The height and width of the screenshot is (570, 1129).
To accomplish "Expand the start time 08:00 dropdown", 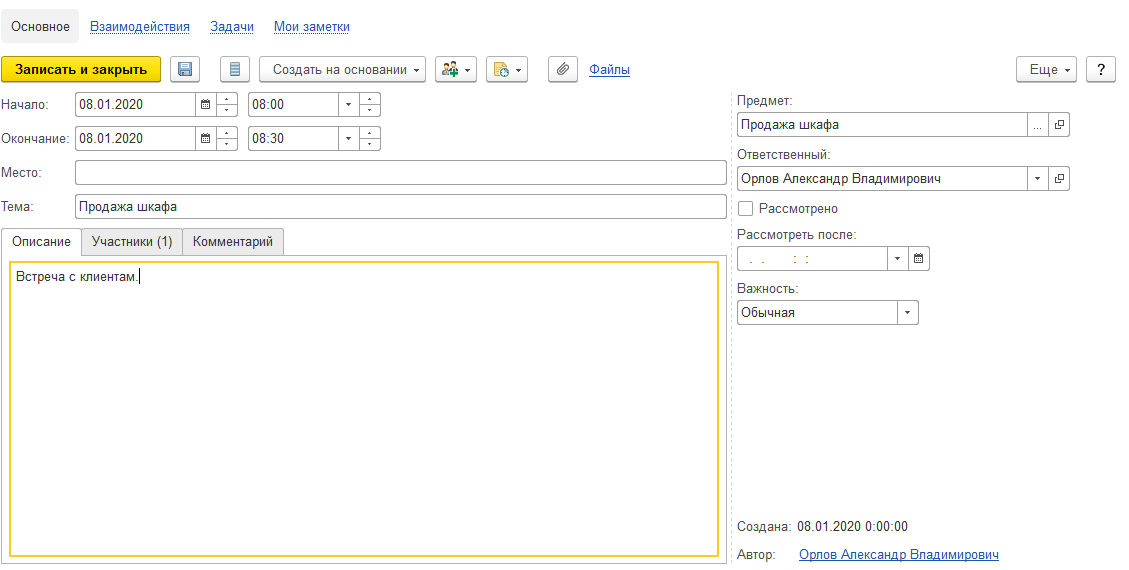I will coord(348,104).
